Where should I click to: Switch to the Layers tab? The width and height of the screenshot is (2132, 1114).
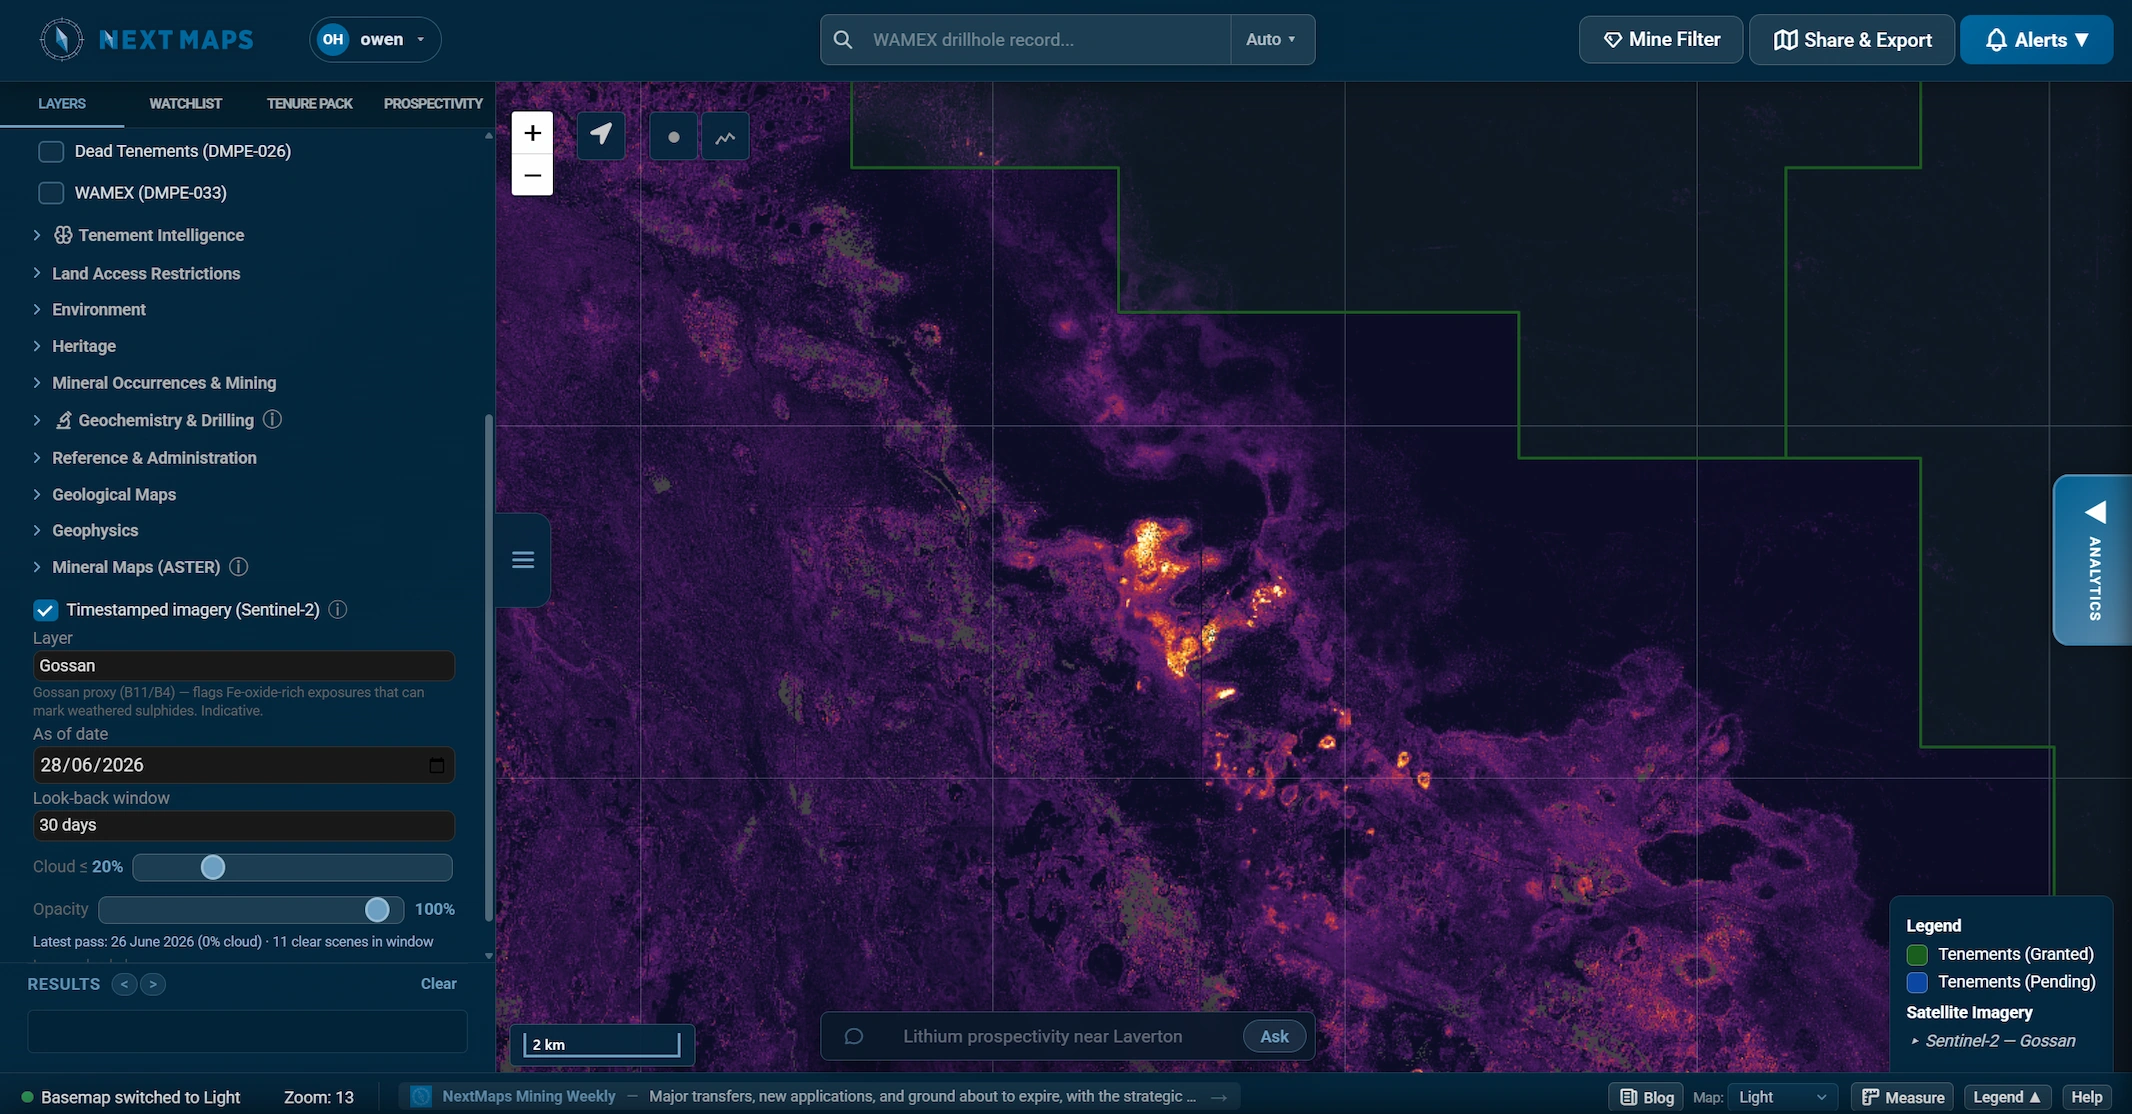(x=62, y=104)
